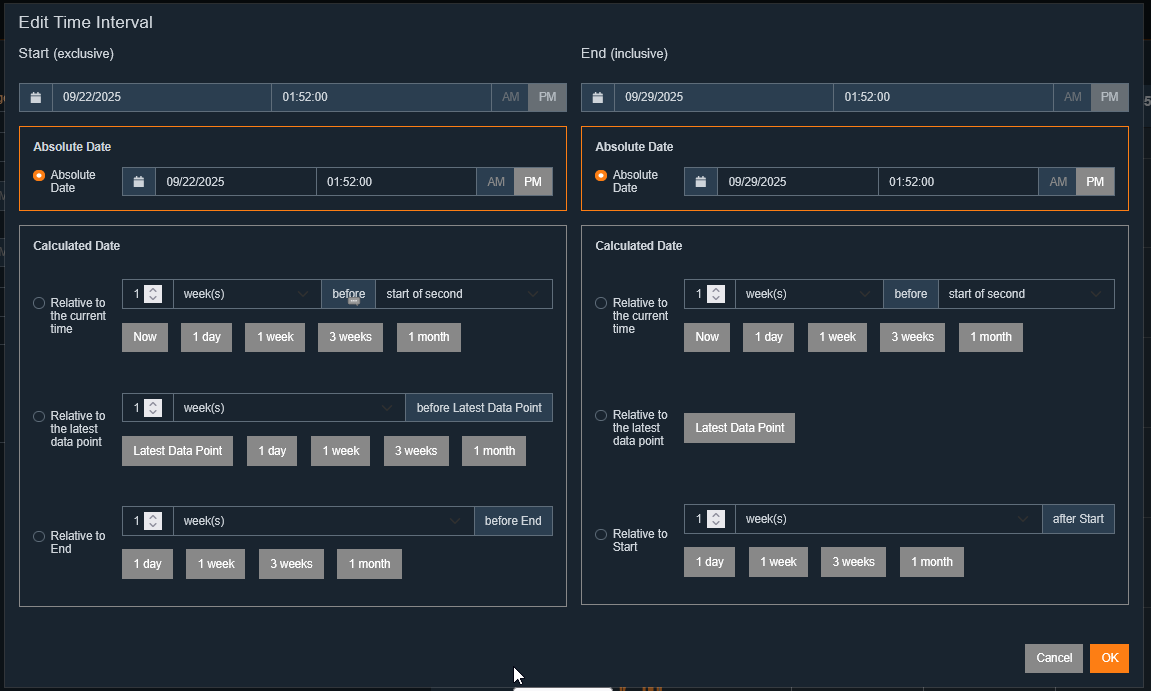Toggle AM in Start Absolute Date row
1151x691 pixels.
point(496,182)
